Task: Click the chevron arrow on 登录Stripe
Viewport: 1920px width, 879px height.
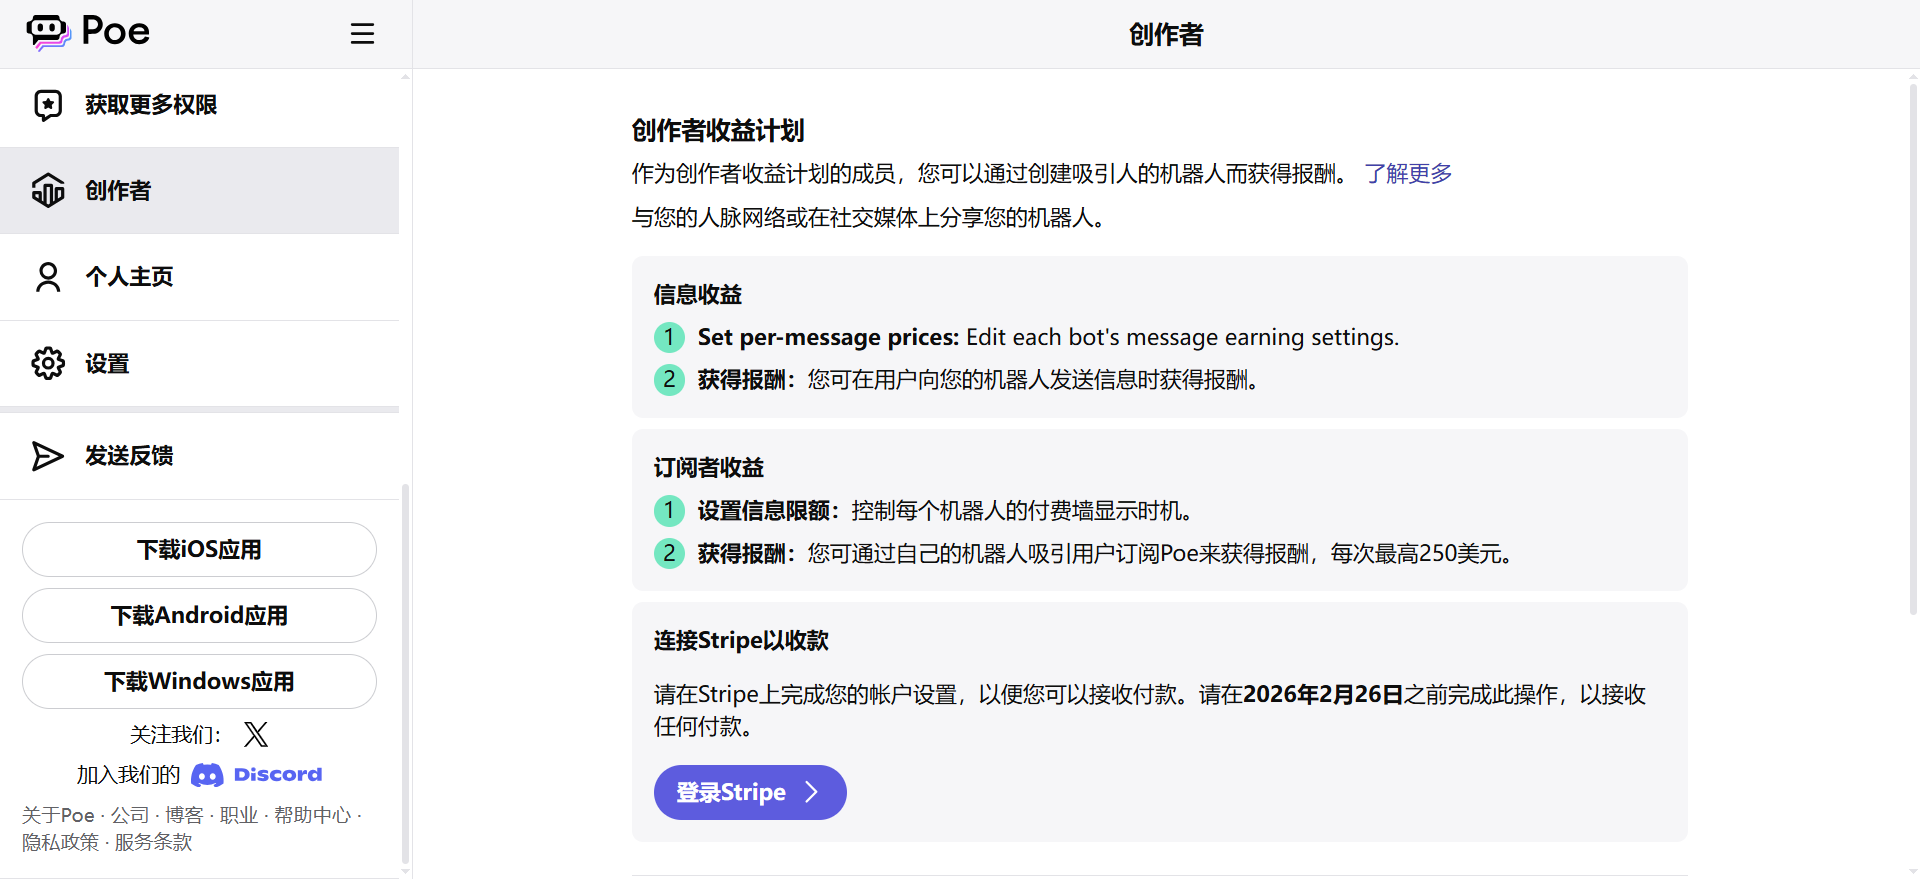Action: pyautogui.click(x=812, y=793)
